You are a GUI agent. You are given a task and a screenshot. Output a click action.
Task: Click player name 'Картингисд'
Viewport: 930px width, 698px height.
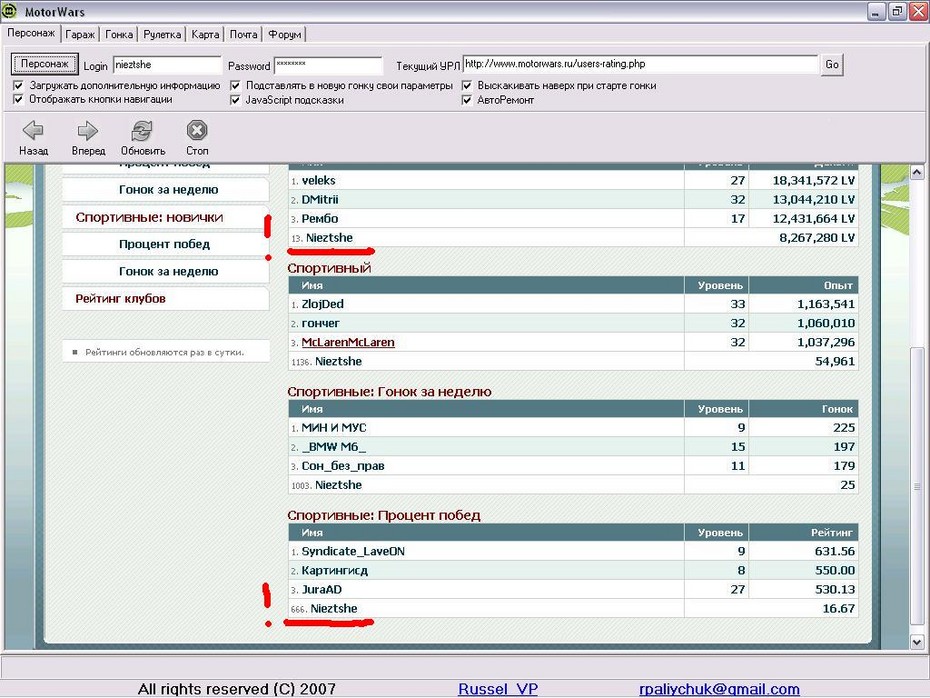coord(335,570)
